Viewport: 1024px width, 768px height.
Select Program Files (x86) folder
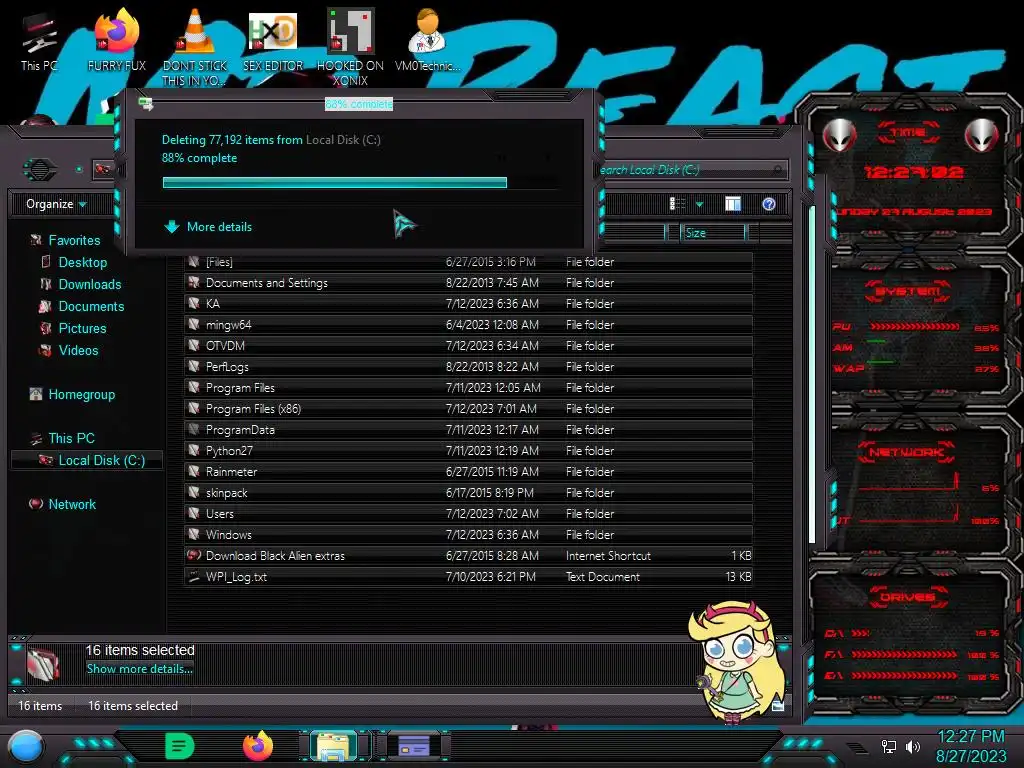468,409
